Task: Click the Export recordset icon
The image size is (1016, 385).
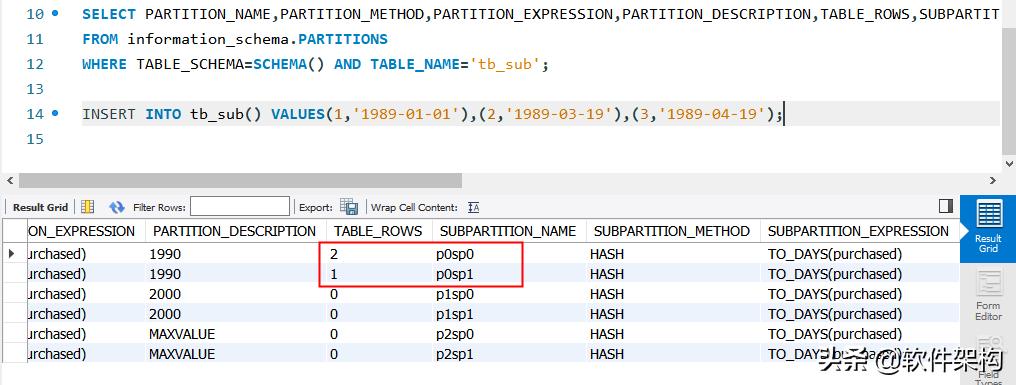Action: click(x=349, y=207)
